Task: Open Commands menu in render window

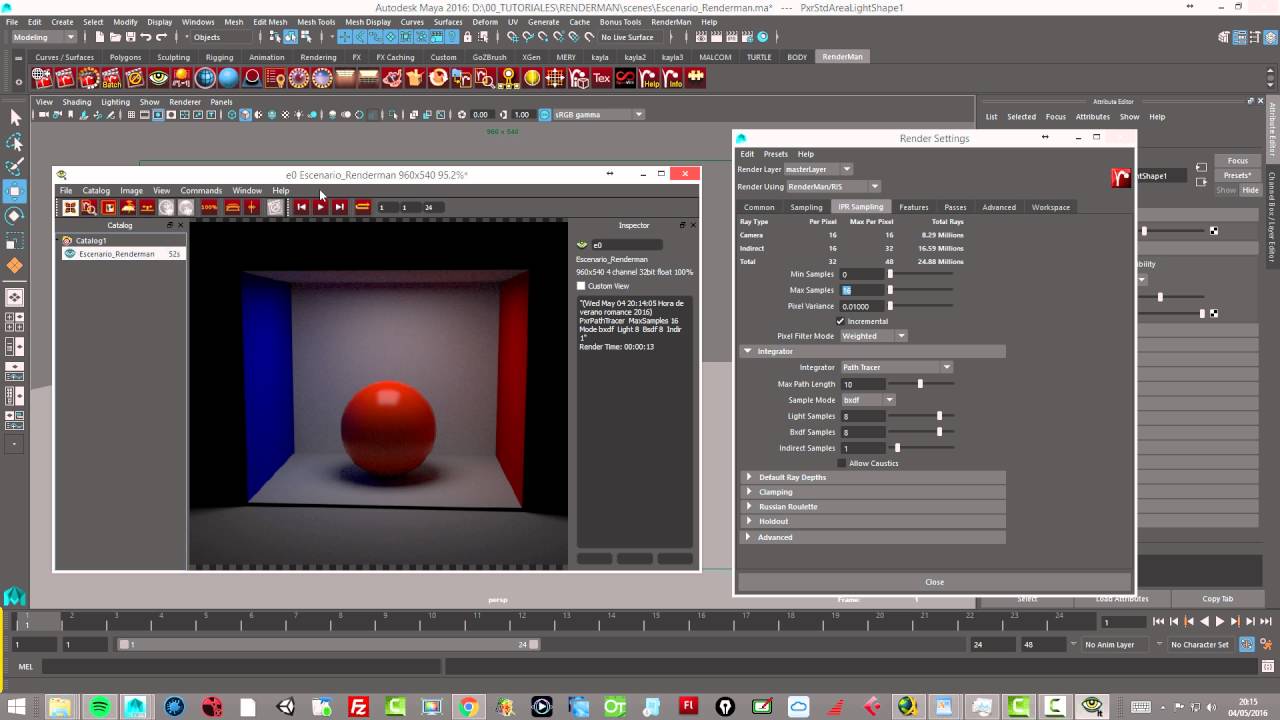Action: (x=201, y=190)
